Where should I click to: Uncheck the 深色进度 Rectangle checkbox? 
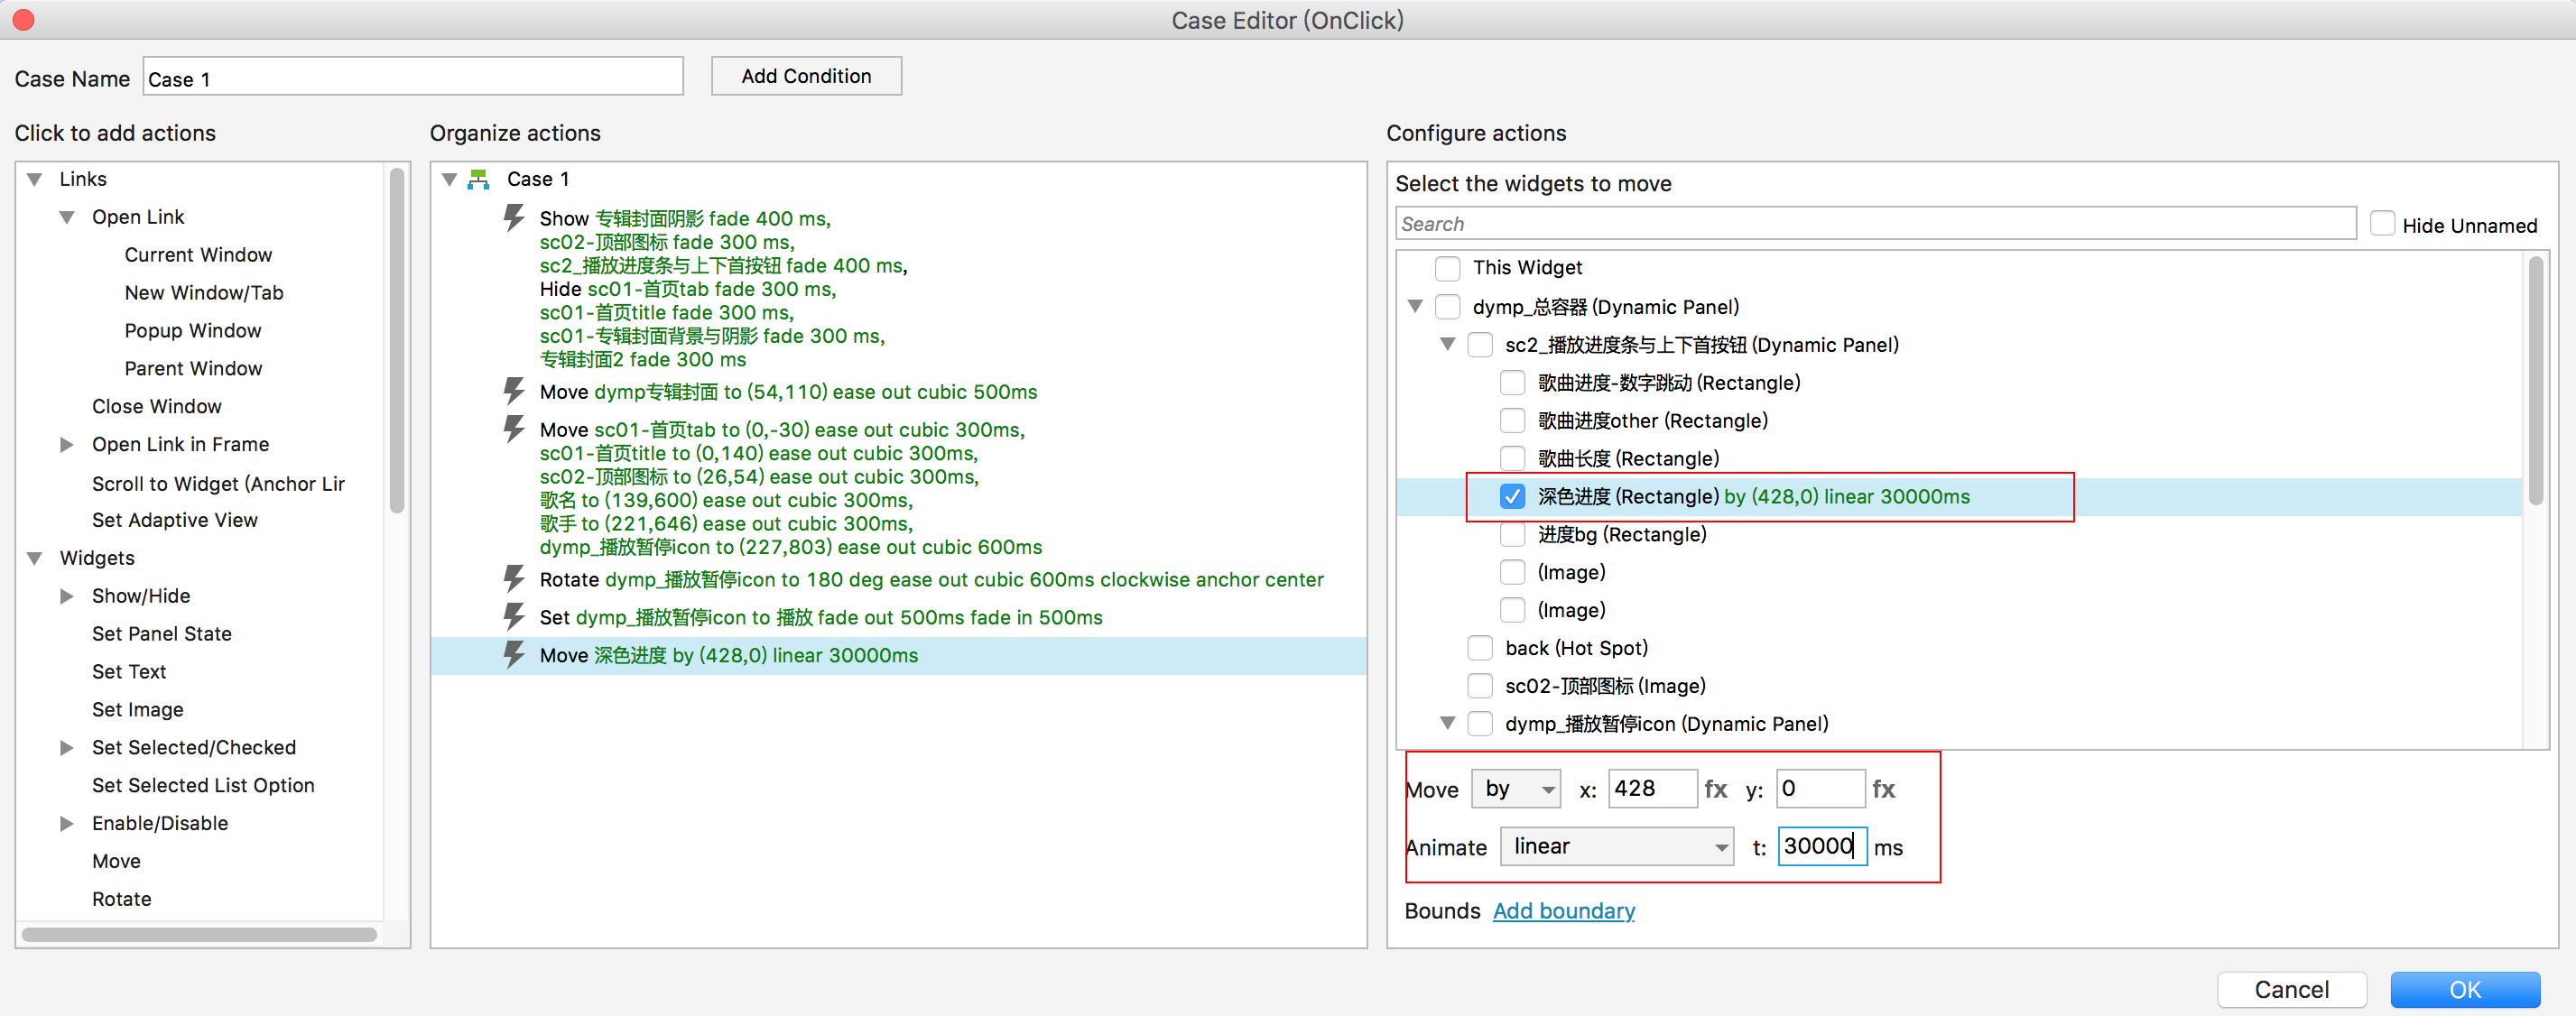[x=1512, y=496]
